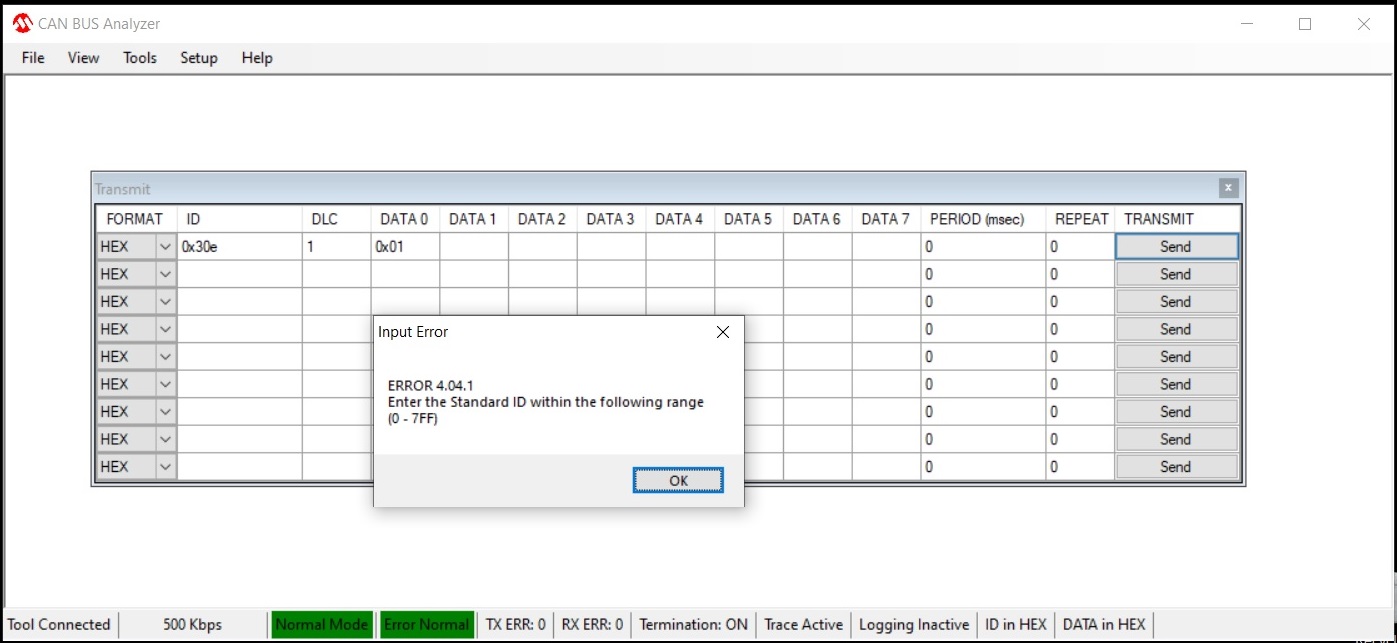Open the Tools menu

coord(140,58)
